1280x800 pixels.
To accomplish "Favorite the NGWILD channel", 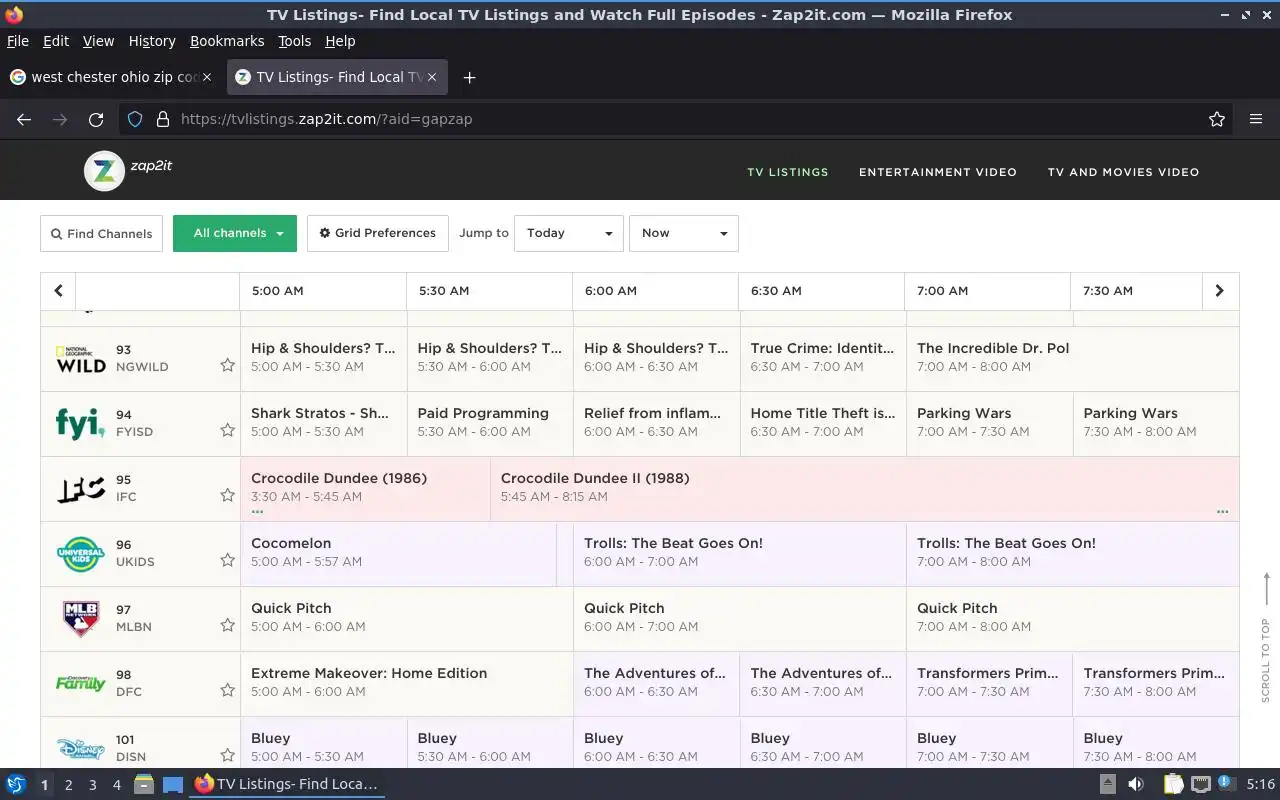I will pyautogui.click(x=227, y=365).
